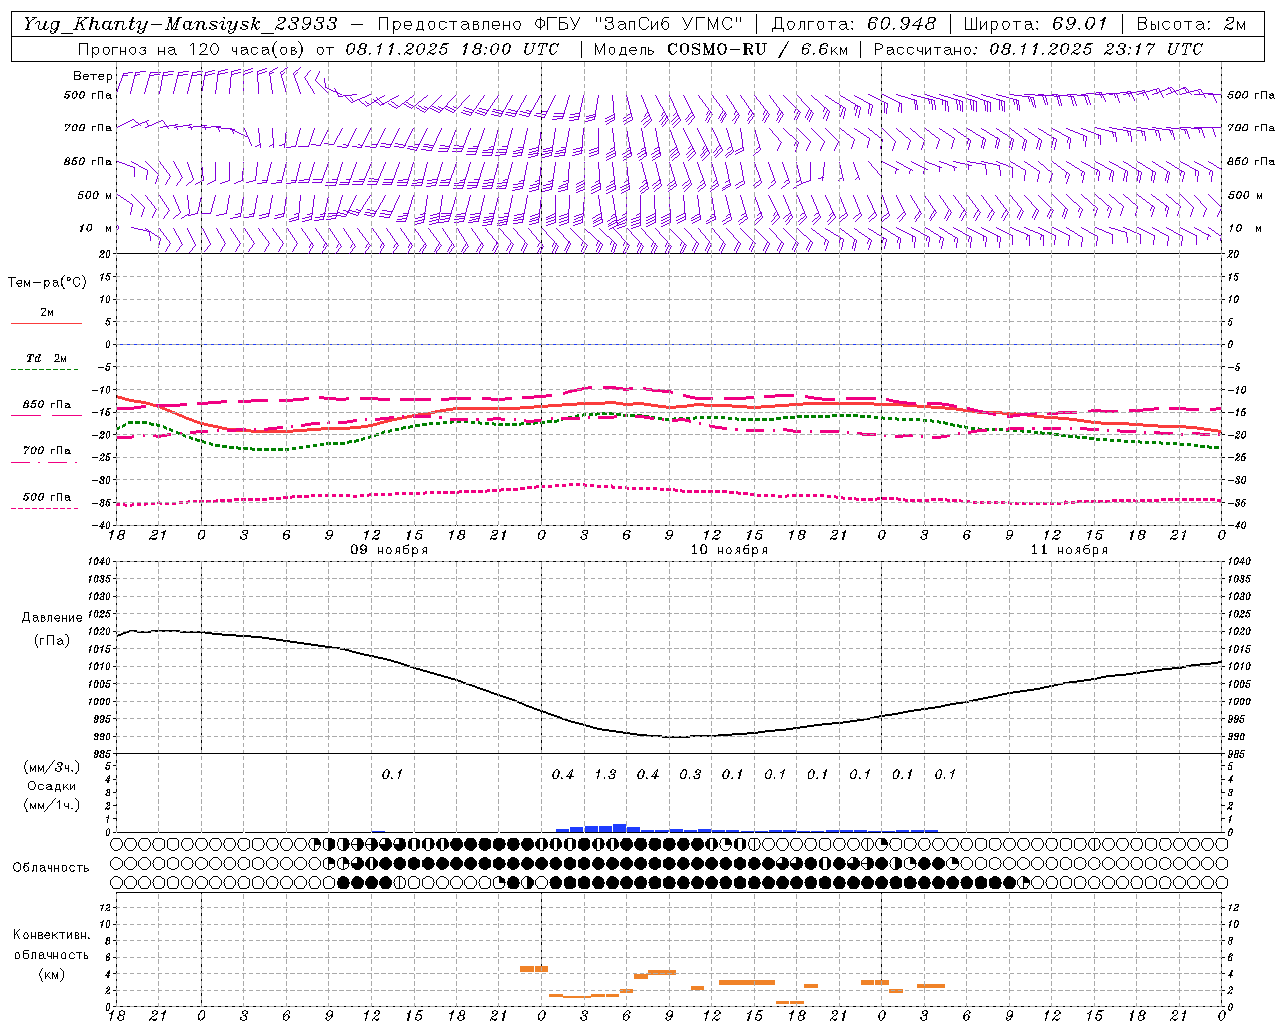This screenshot has width=1280, height=1024.
Task: Click the Ветер panel label
Action: [x=93, y=76]
